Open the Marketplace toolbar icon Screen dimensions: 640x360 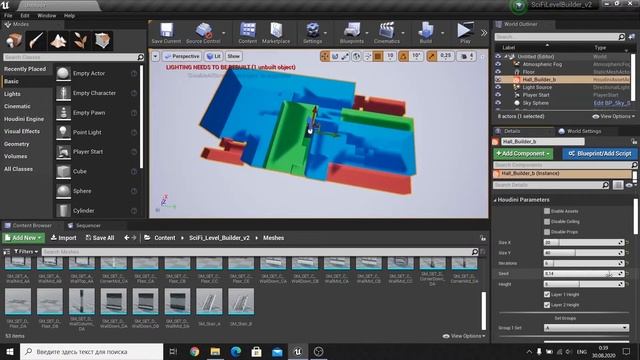coord(276,33)
